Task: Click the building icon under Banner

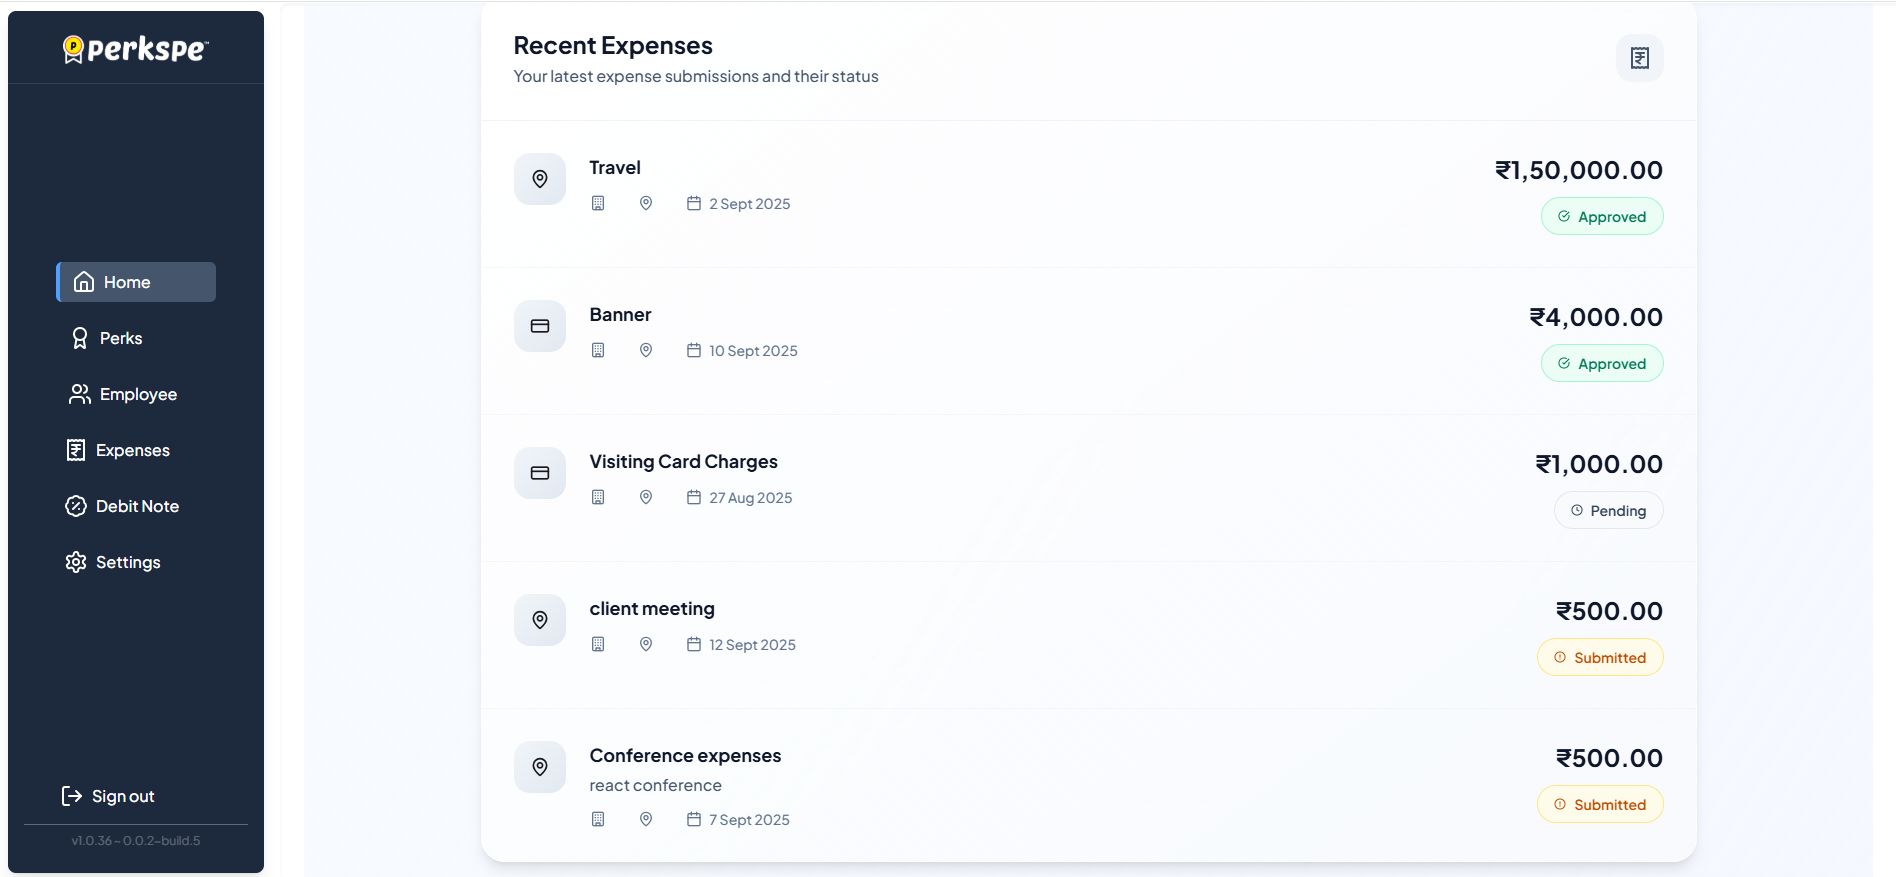Action: [x=598, y=351]
